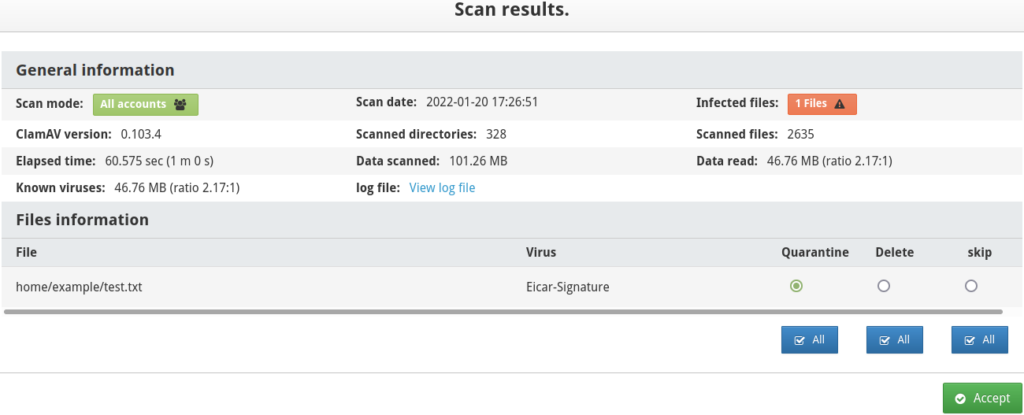1024x415 pixels.
Task: Click the Files information section header
Action: tap(82, 220)
